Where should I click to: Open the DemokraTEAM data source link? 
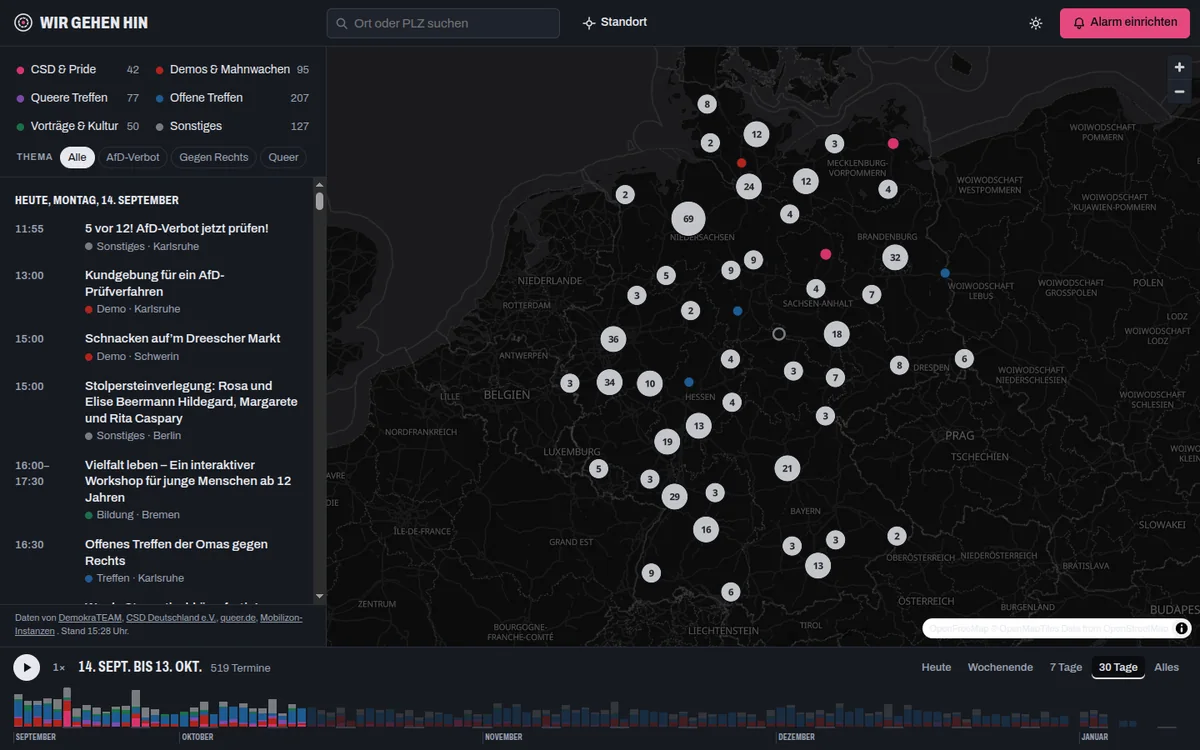90,618
